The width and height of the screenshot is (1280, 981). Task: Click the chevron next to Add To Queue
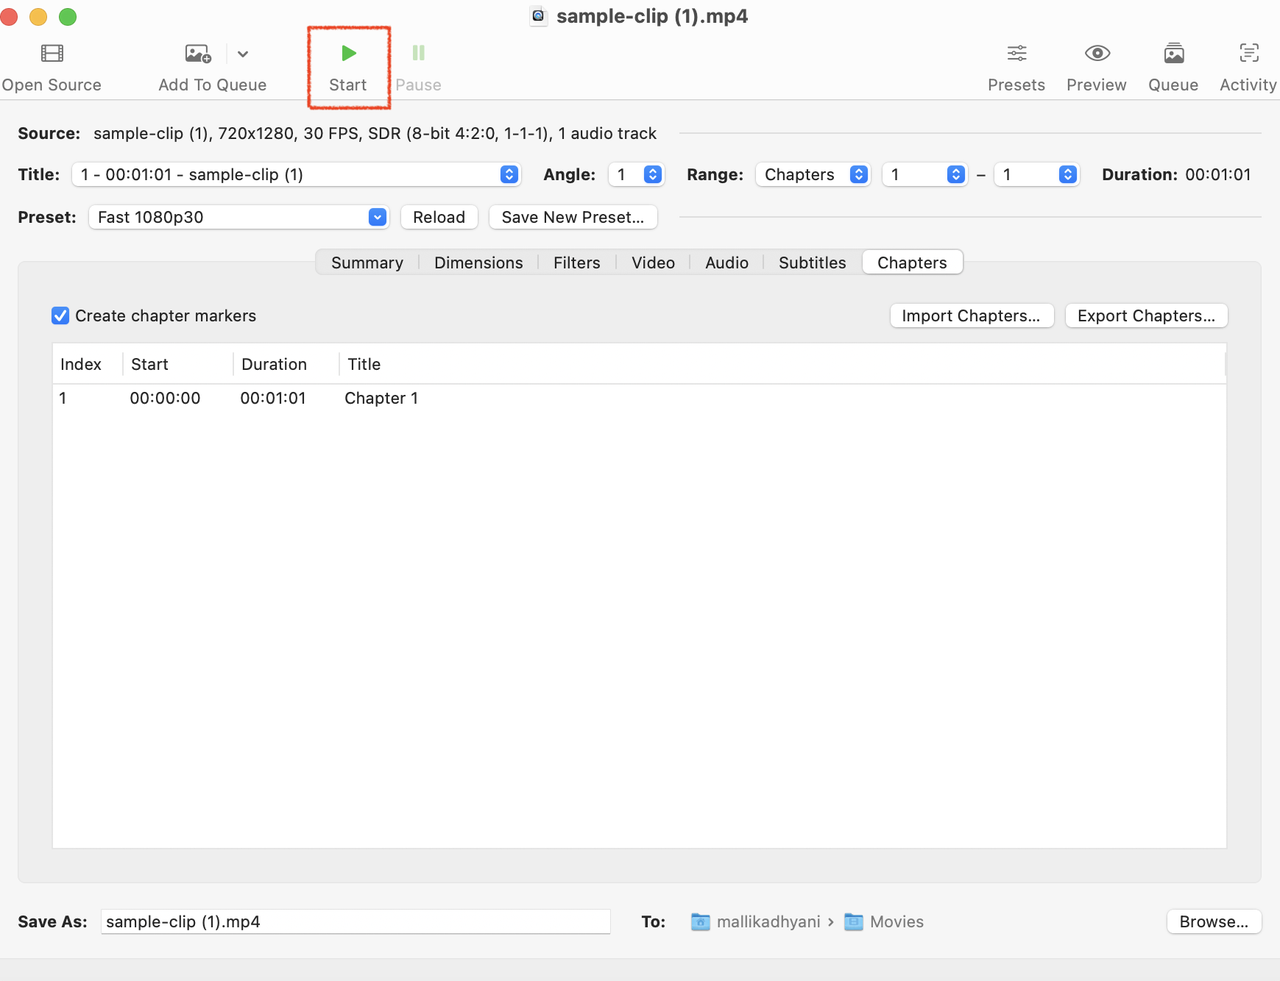coord(242,53)
